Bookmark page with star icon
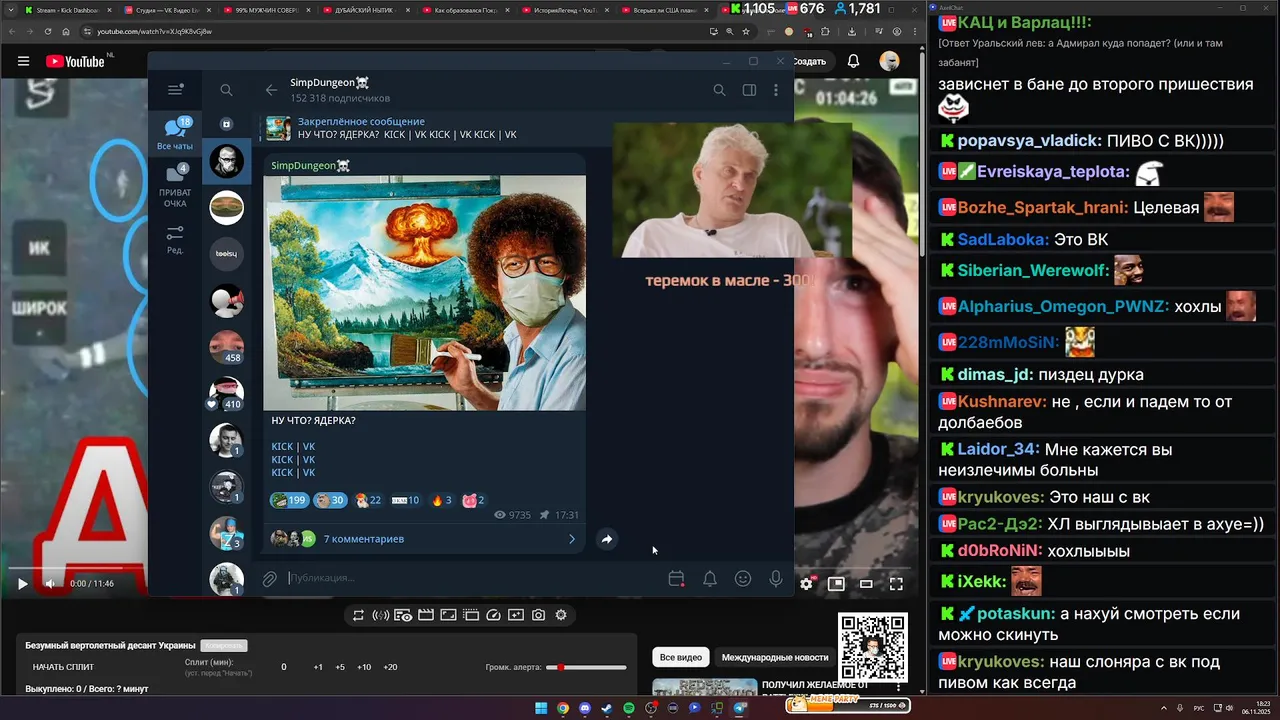Image resolution: width=1280 pixels, height=720 pixels. pyautogui.click(x=745, y=31)
